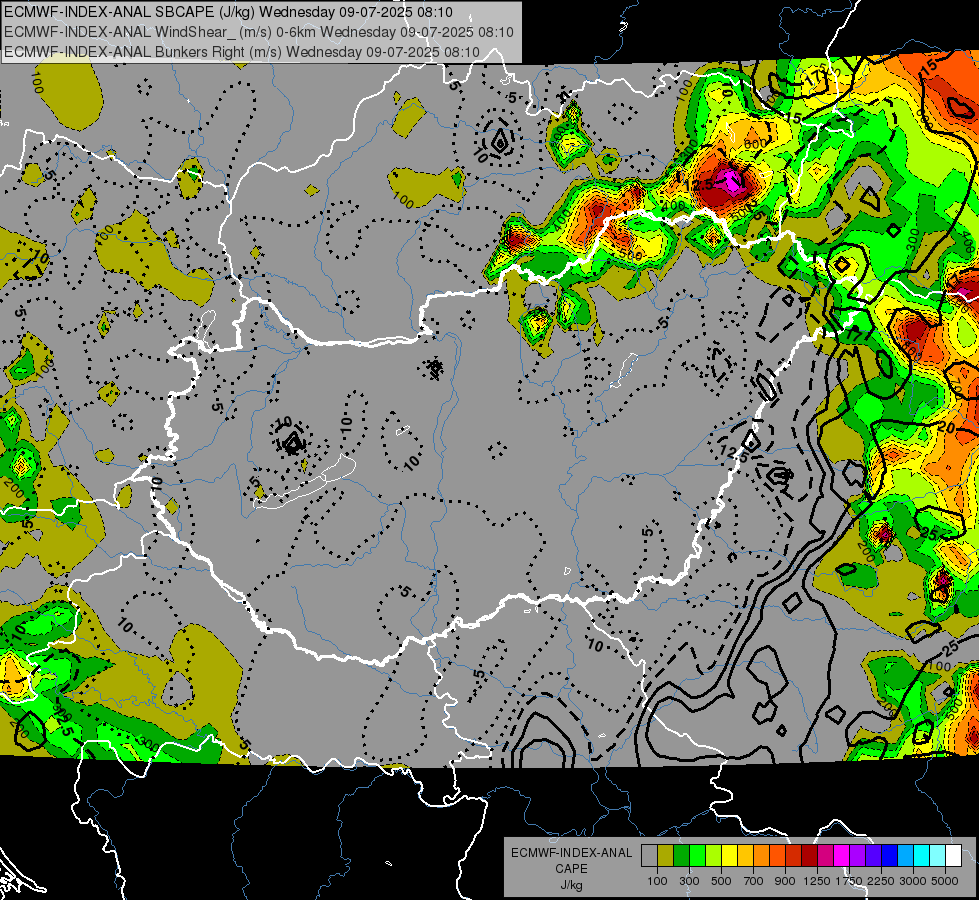The width and height of the screenshot is (979, 900).
Task: Click the dark green legend swatch
Action: point(681,856)
